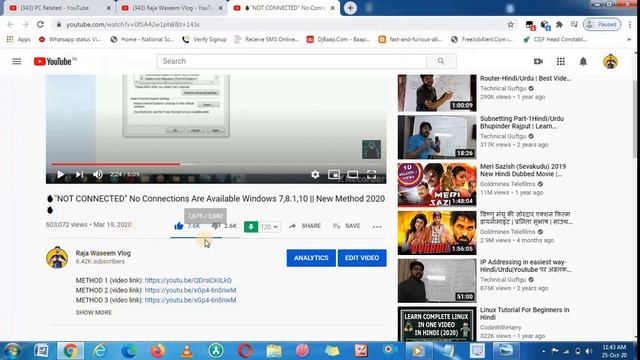Open the Meri Sazish movie thumbnail
Screen dimensions: 640x360
click(437, 185)
